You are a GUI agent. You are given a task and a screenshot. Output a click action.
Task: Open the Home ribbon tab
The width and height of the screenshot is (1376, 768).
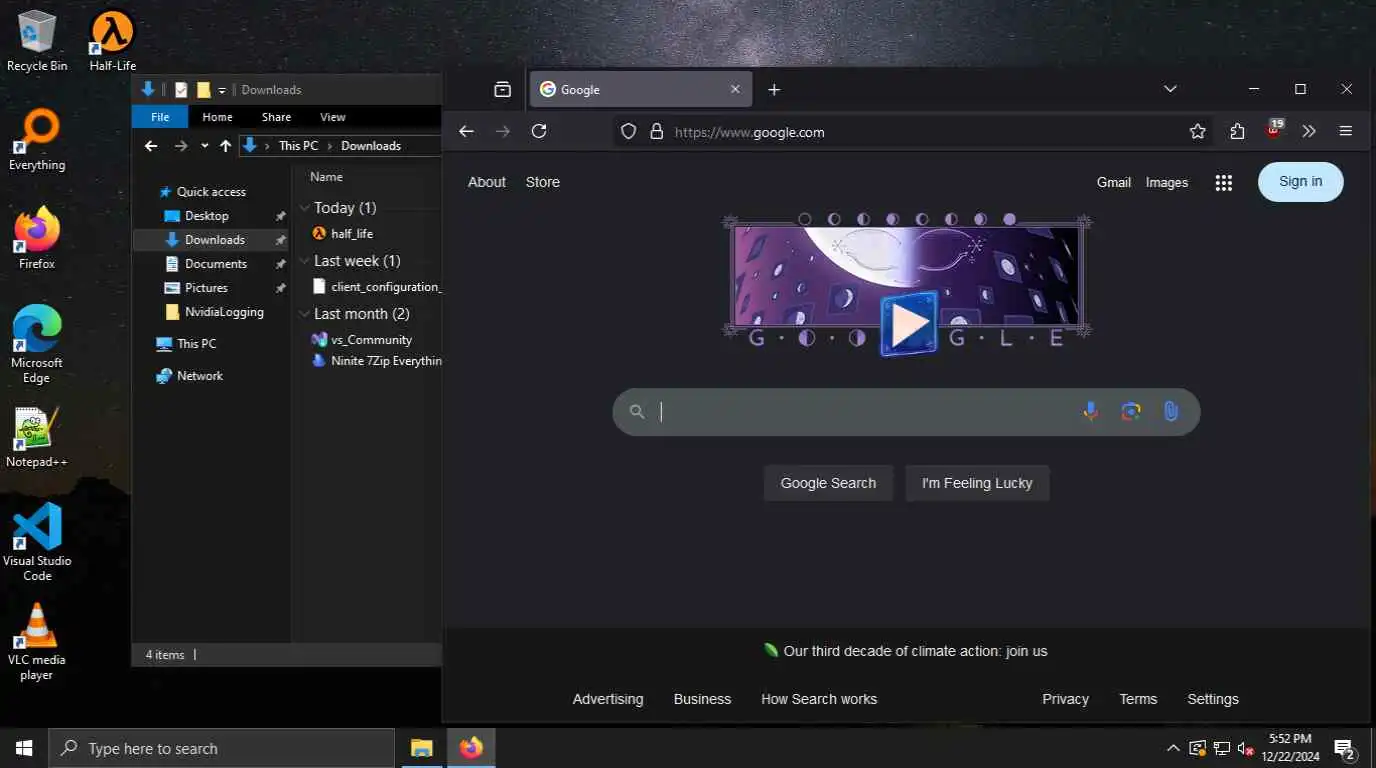(x=217, y=117)
